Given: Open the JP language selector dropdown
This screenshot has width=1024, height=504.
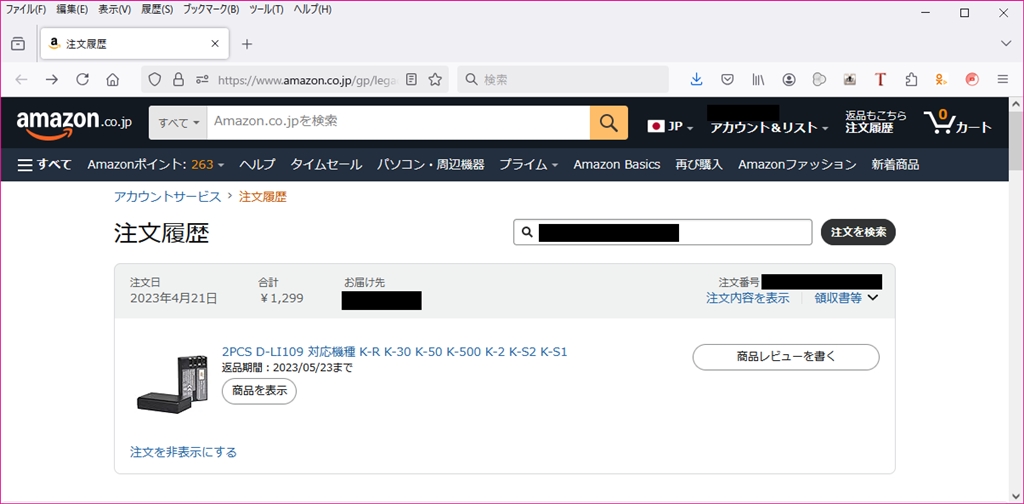Looking at the screenshot, I should click(671, 127).
